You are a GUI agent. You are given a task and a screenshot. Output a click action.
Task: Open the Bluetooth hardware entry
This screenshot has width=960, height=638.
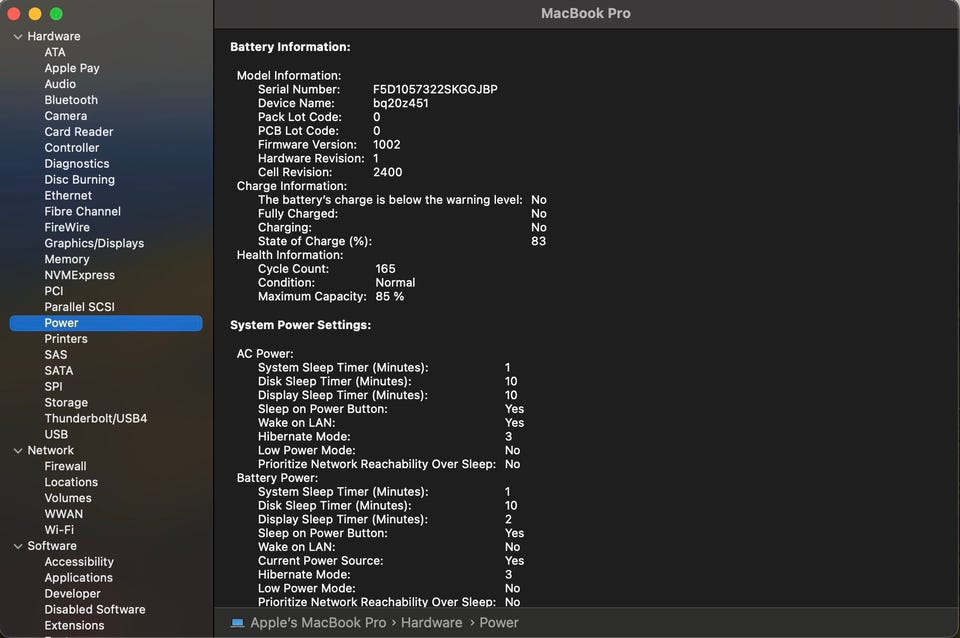tap(71, 100)
